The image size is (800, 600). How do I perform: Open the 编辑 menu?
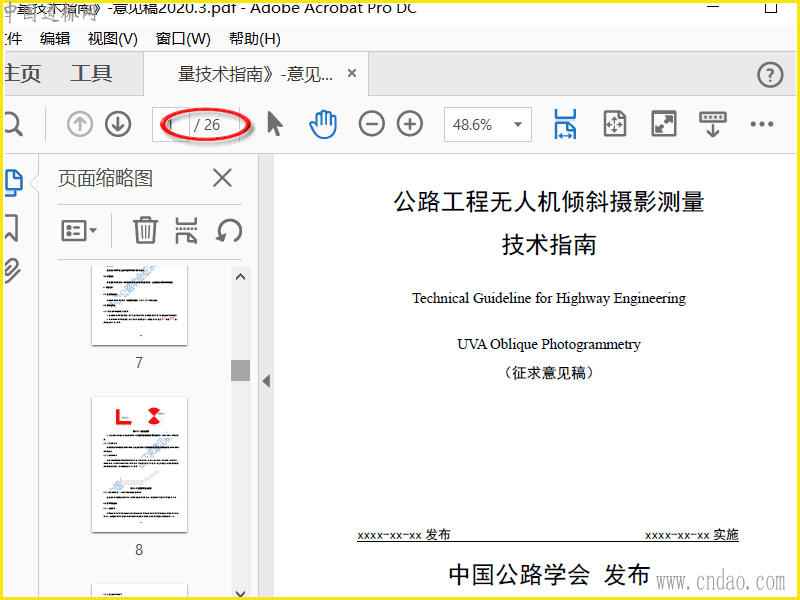pos(55,39)
